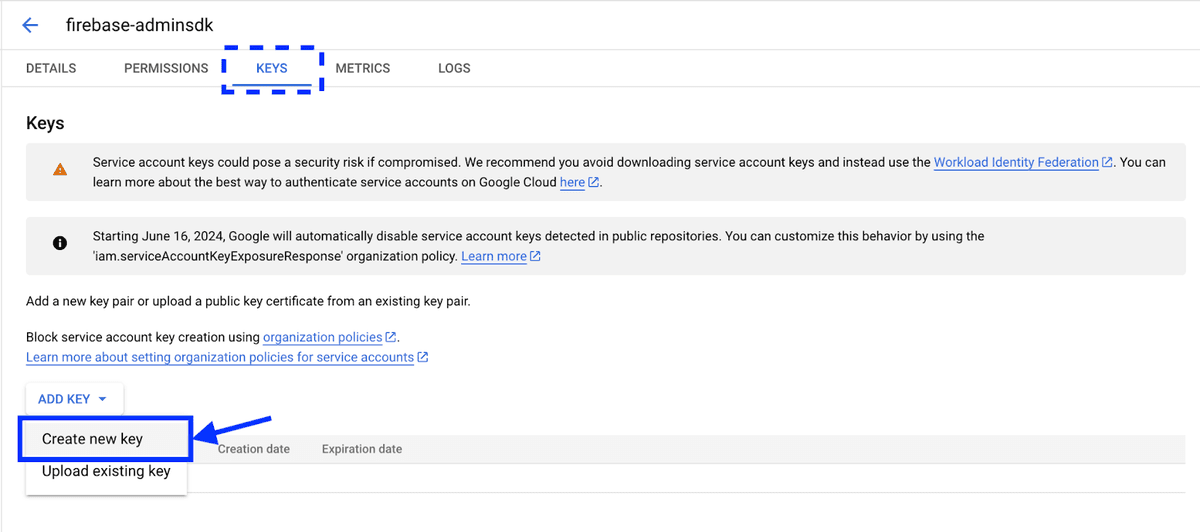Open the PERMISSIONS tab
Viewport: 1200px width, 532px height.
(x=166, y=68)
